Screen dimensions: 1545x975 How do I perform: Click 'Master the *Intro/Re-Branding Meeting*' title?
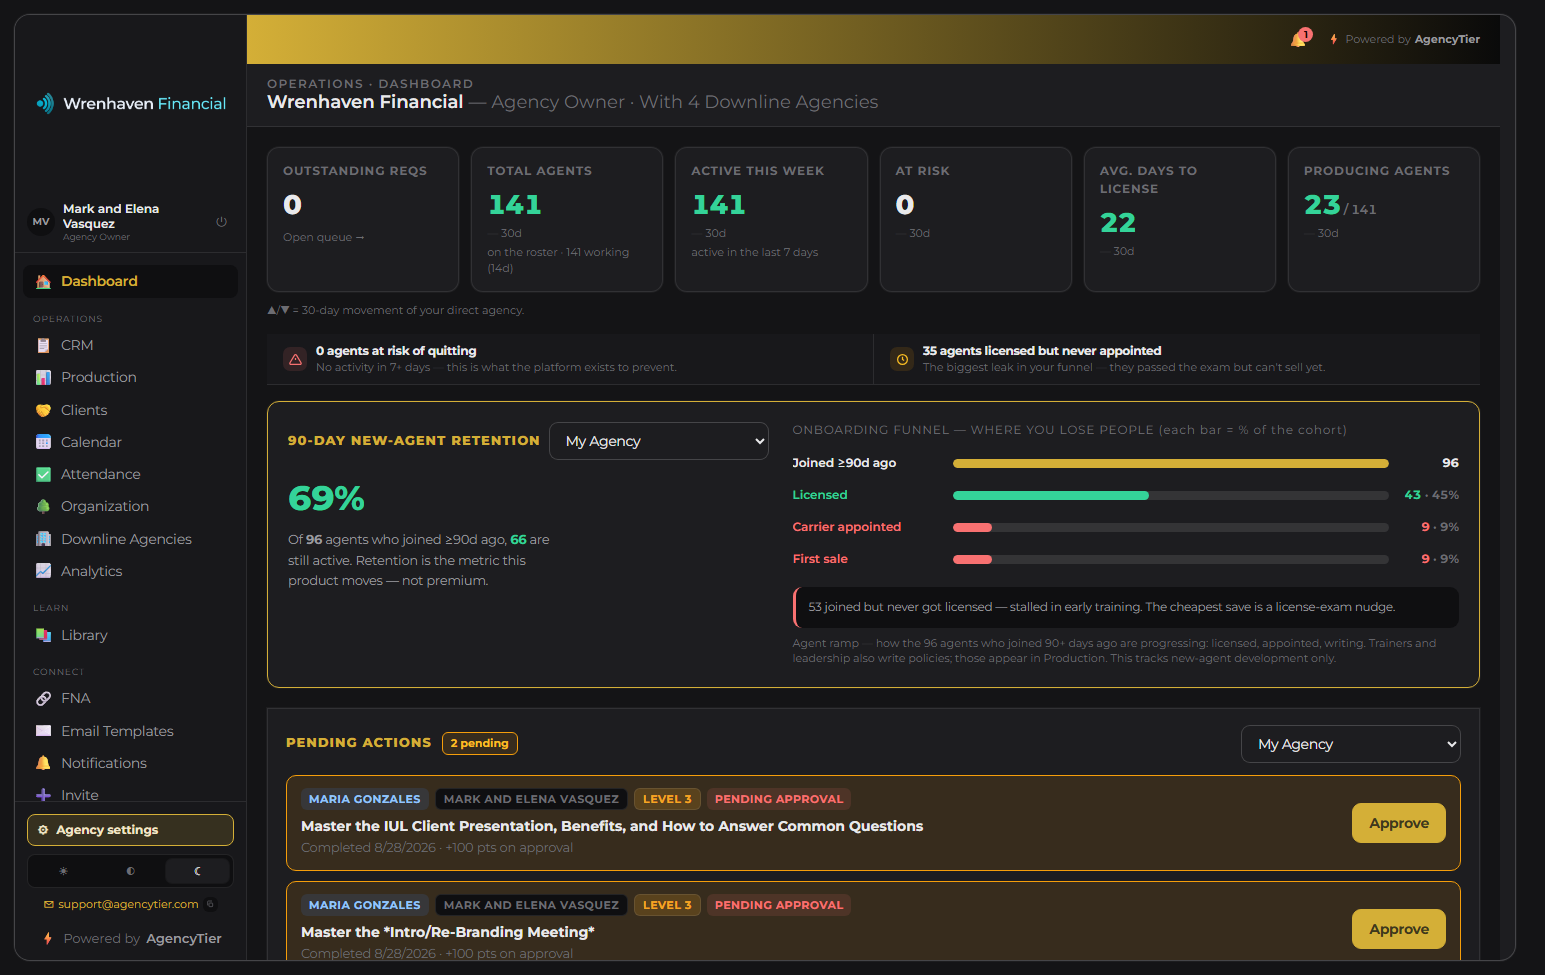click(x=448, y=932)
